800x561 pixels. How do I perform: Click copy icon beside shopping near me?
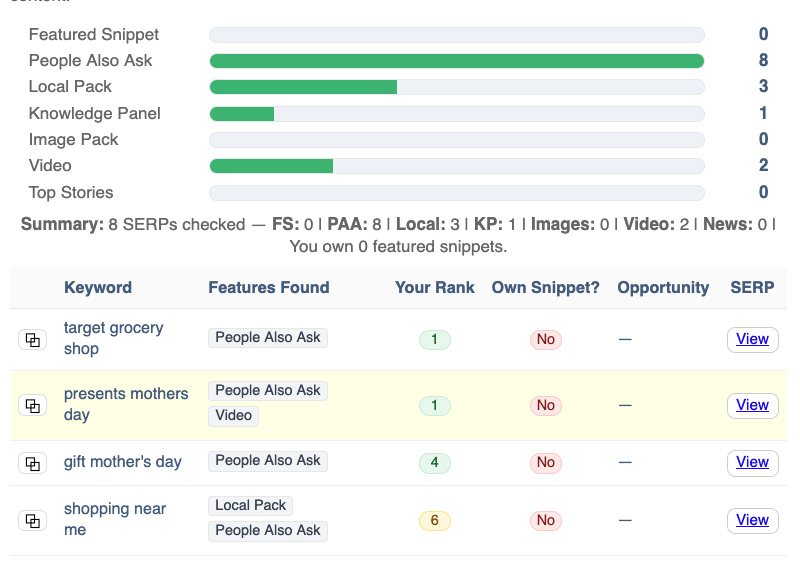[33, 520]
